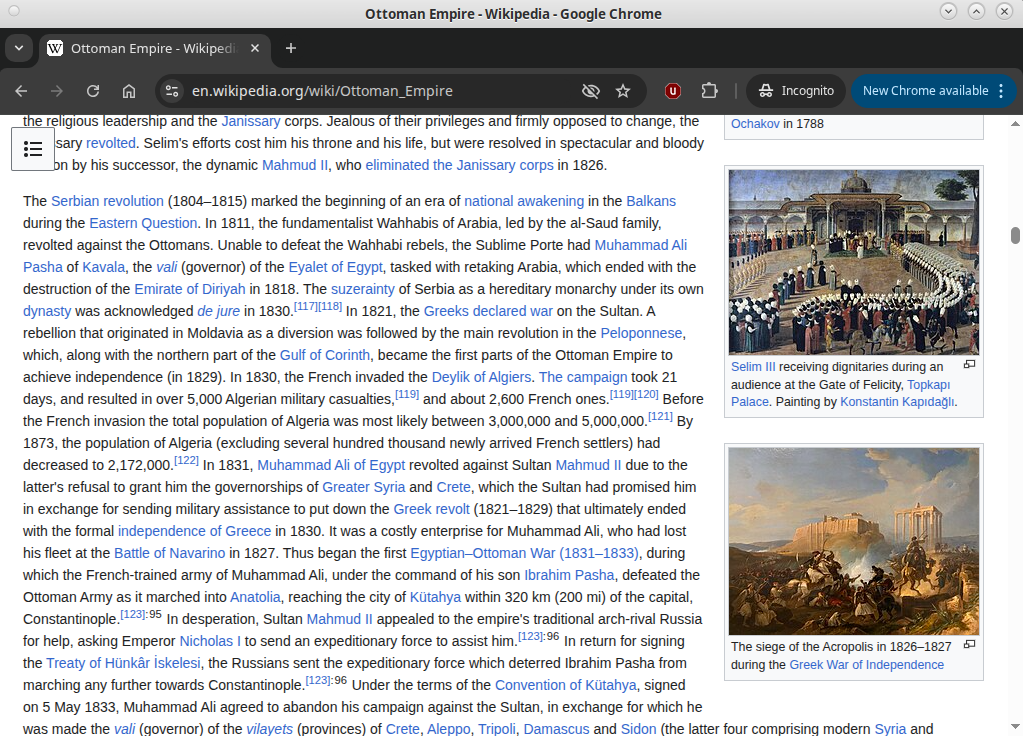This screenshot has width=1023, height=736.
Task: Open the Wikipedia table of contents sidebar button
Action: point(33,149)
